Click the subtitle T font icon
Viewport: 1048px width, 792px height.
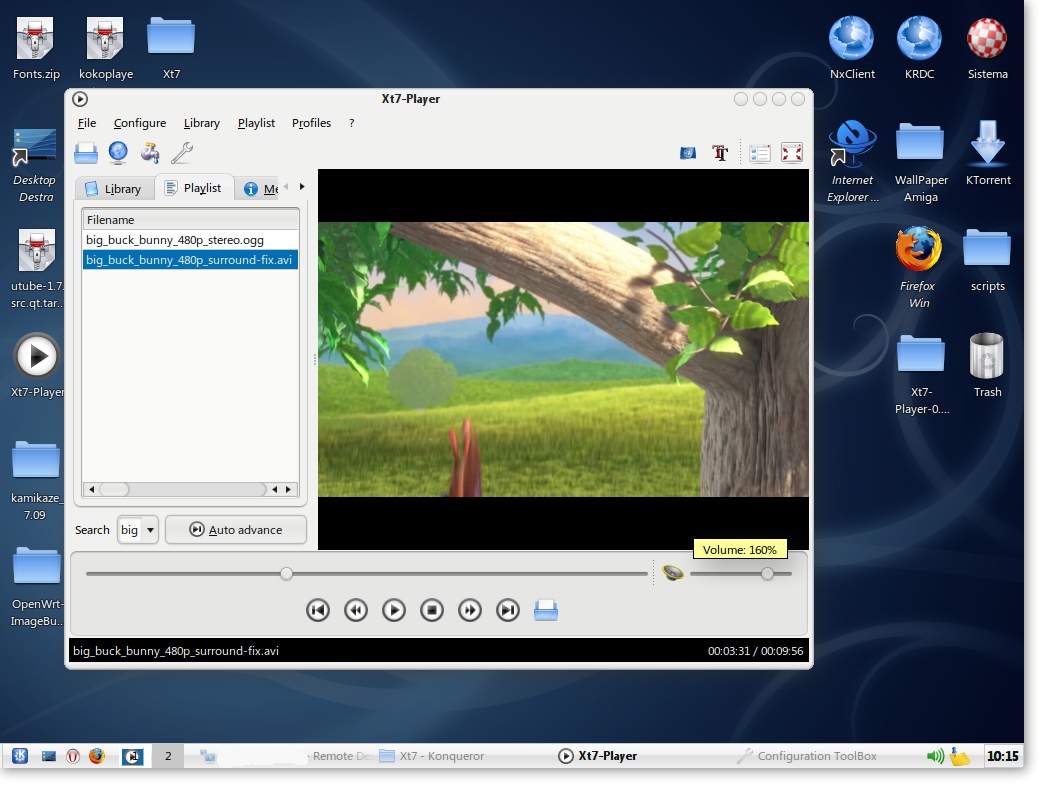720,153
